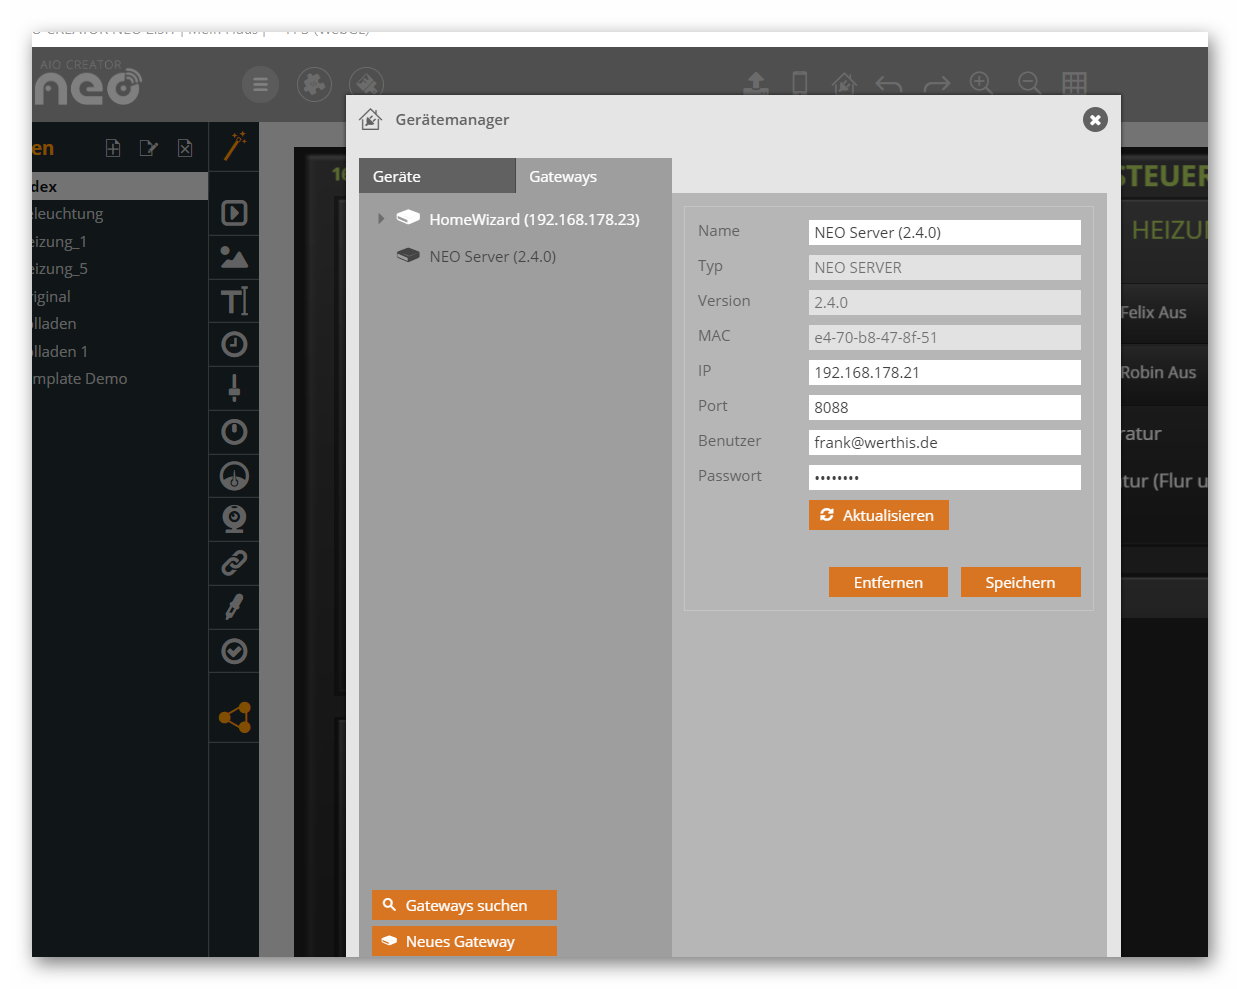Select the chain link element tool

tap(234, 563)
